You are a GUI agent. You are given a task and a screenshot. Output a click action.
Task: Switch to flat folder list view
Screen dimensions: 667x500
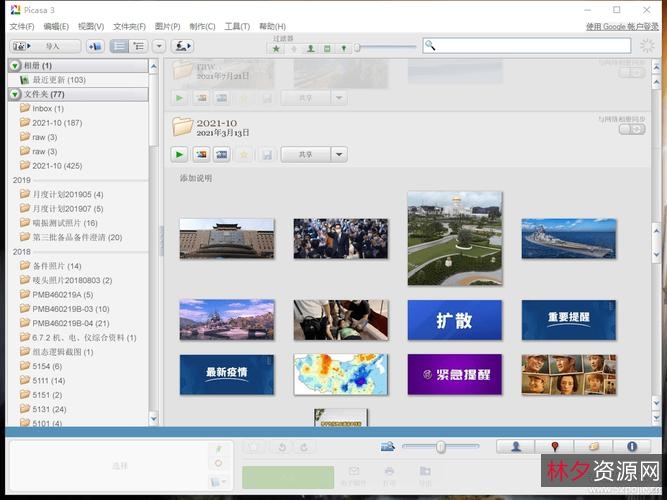click(119, 46)
